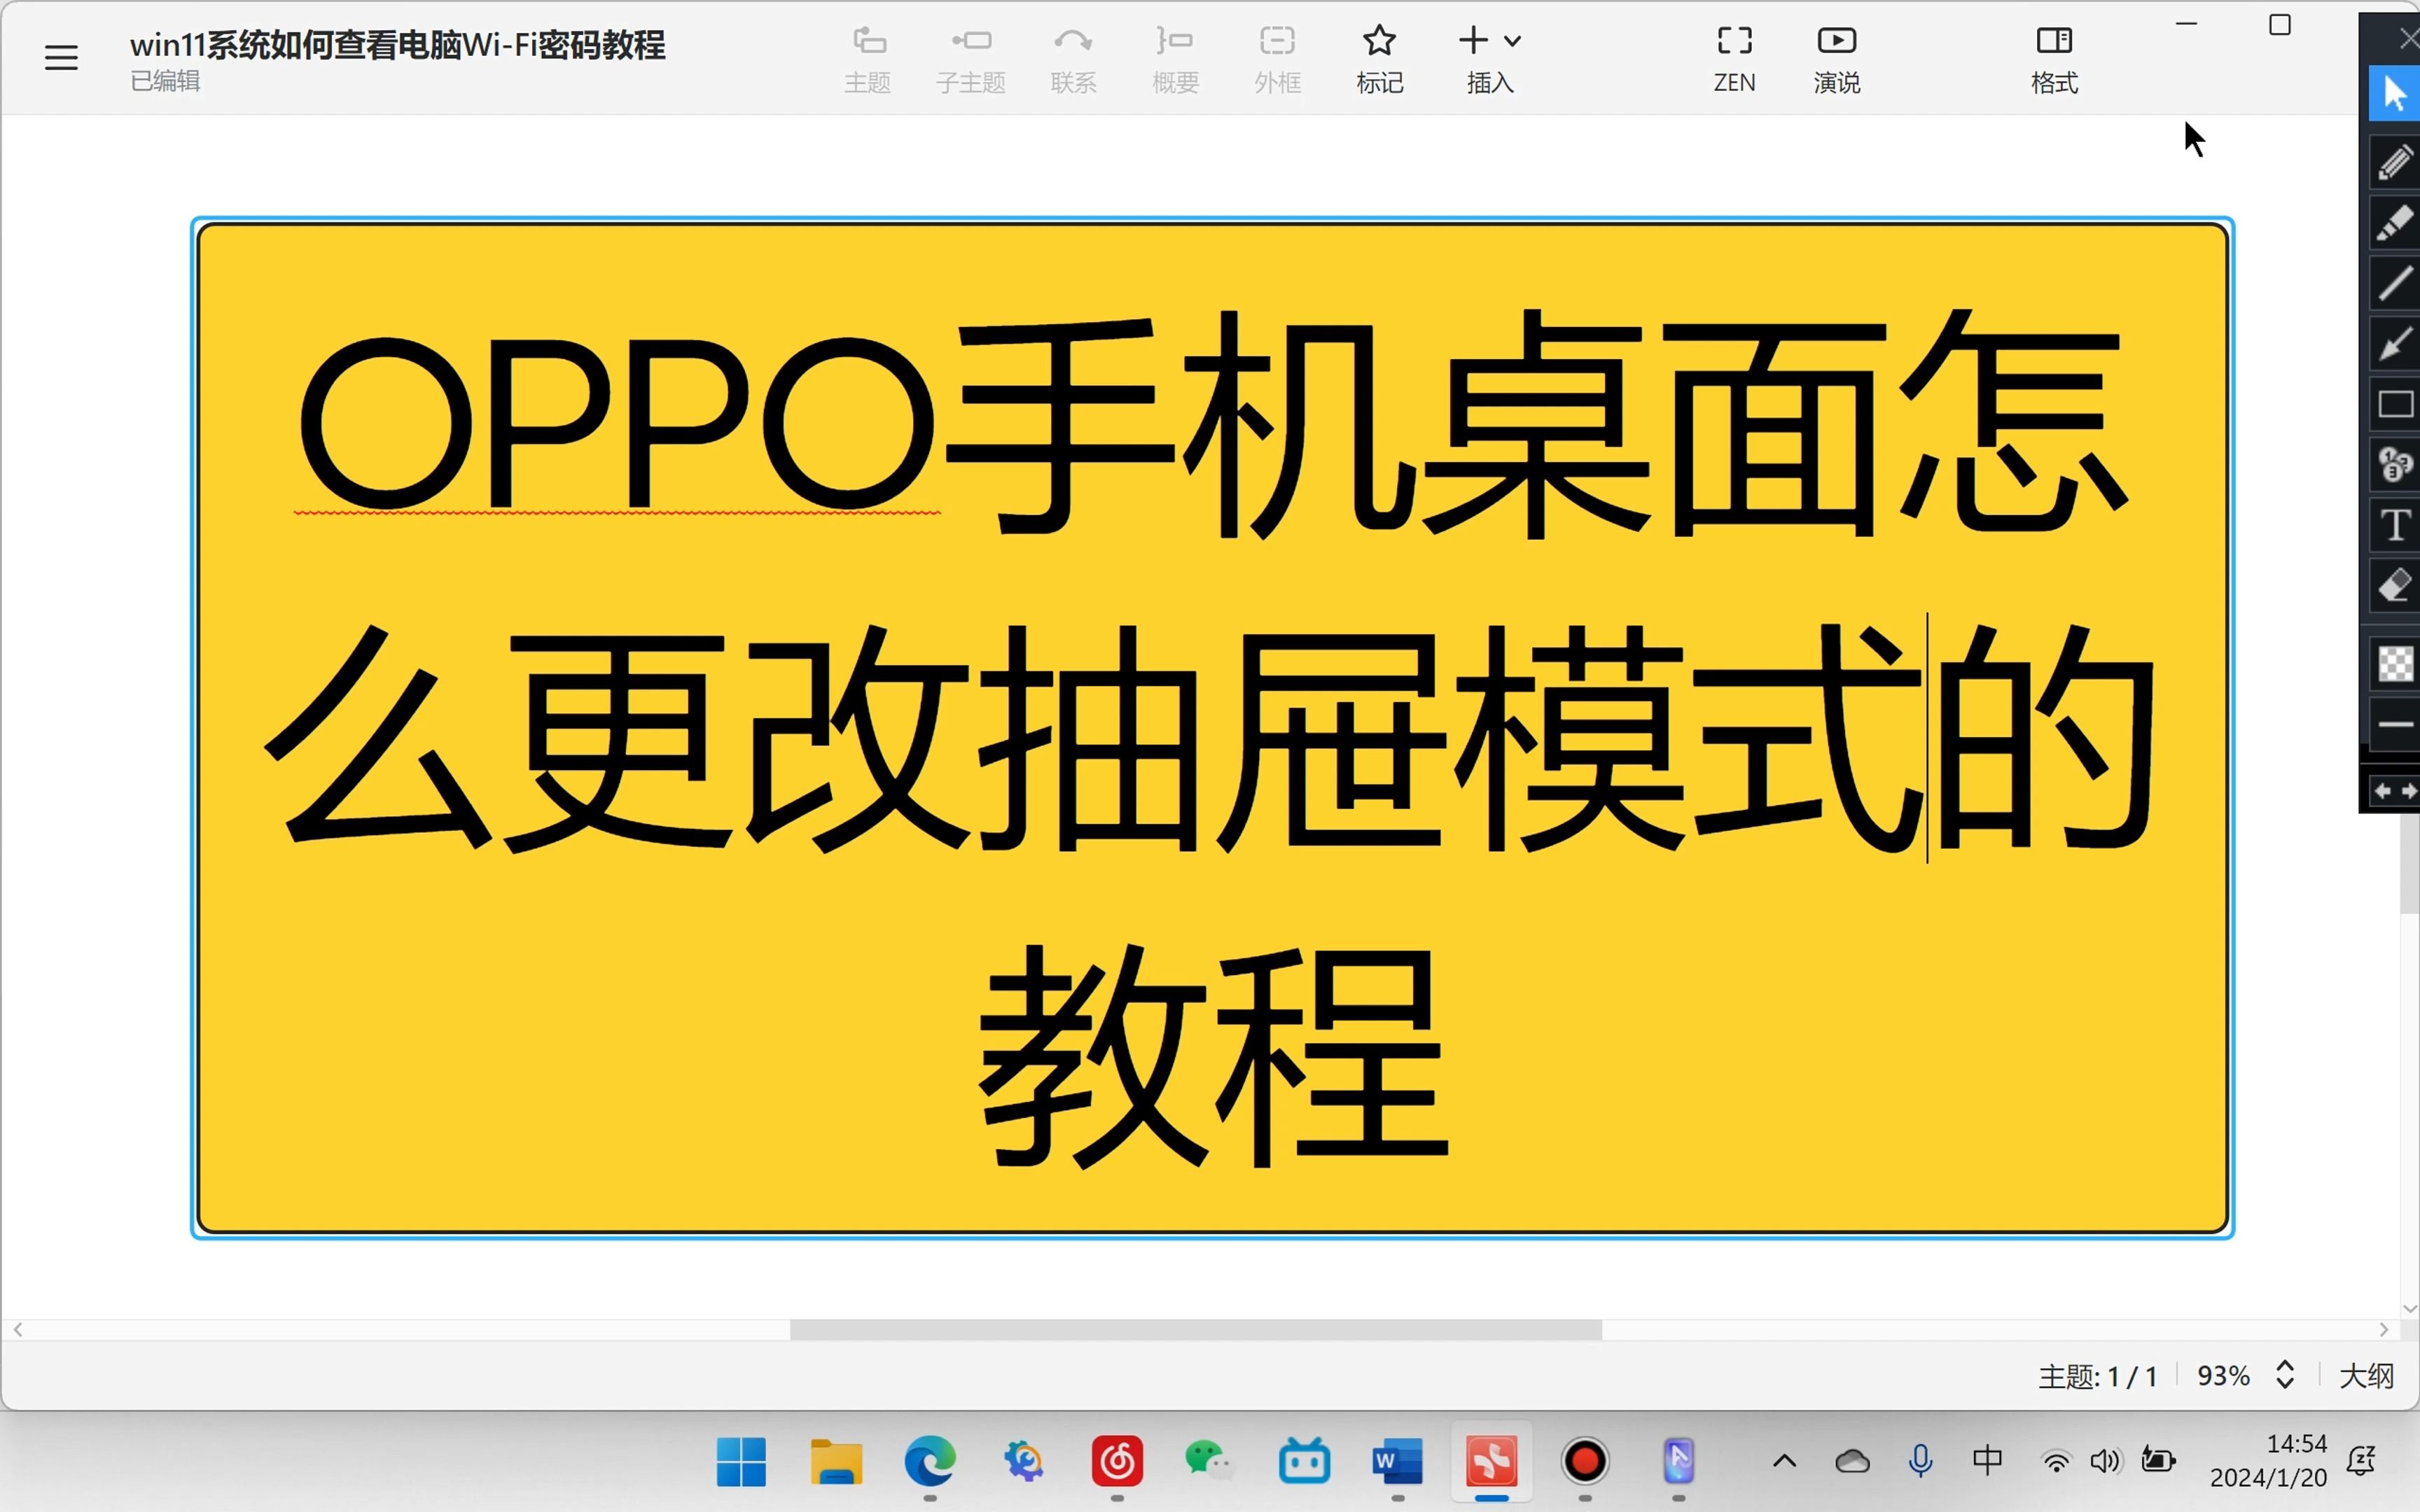Select the numbered step marker tool
This screenshot has height=1512, width=2420.
tap(2396, 465)
